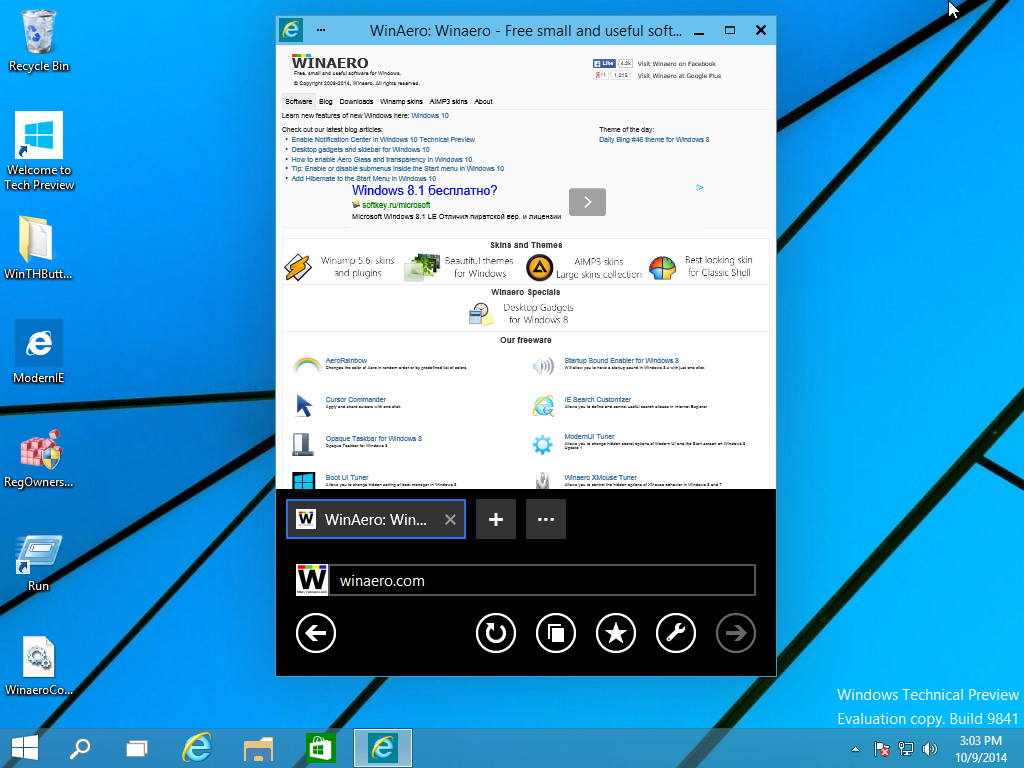Click the Winaero site favicon beside address bar
Screen dimensions: 1024x768
point(312,579)
